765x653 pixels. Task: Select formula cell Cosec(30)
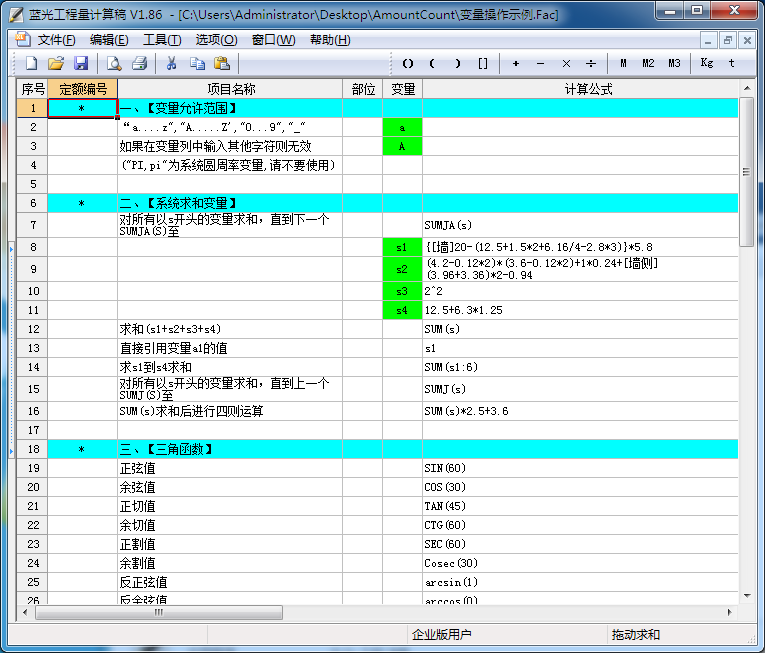pyautogui.click(x=581, y=563)
